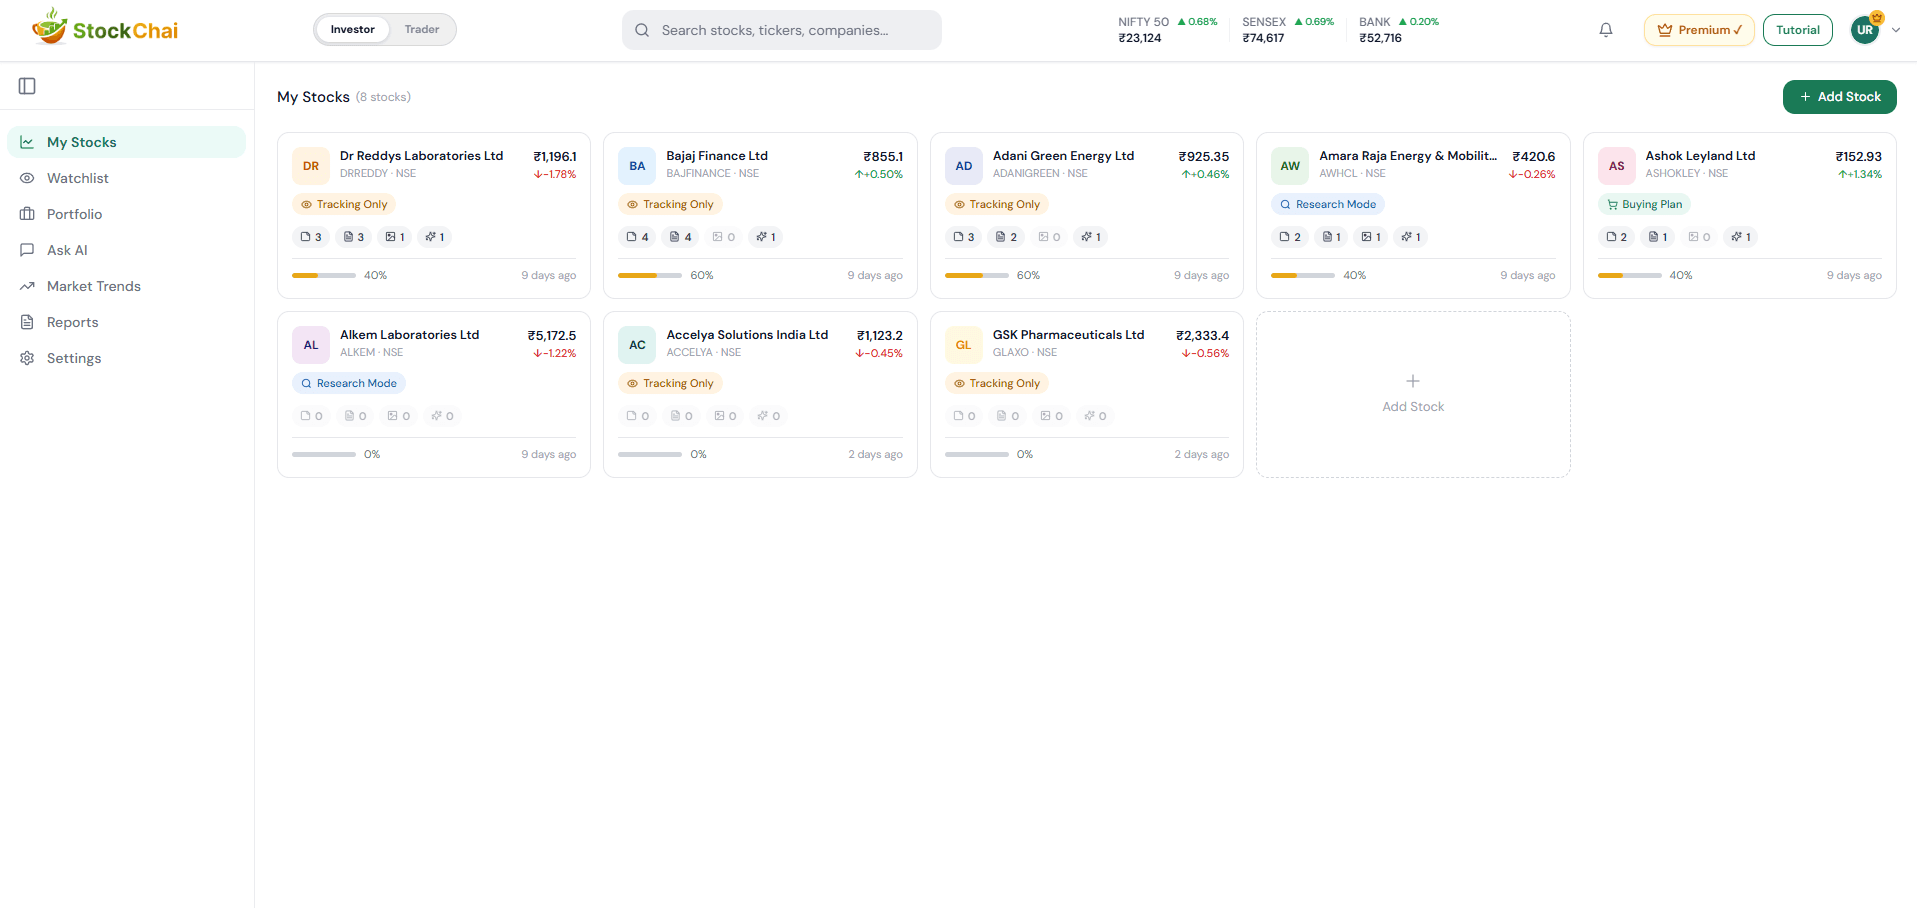Focus the search stocks input field
The width and height of the screenshot is (1917, 908).
click(x=782, y=30)
